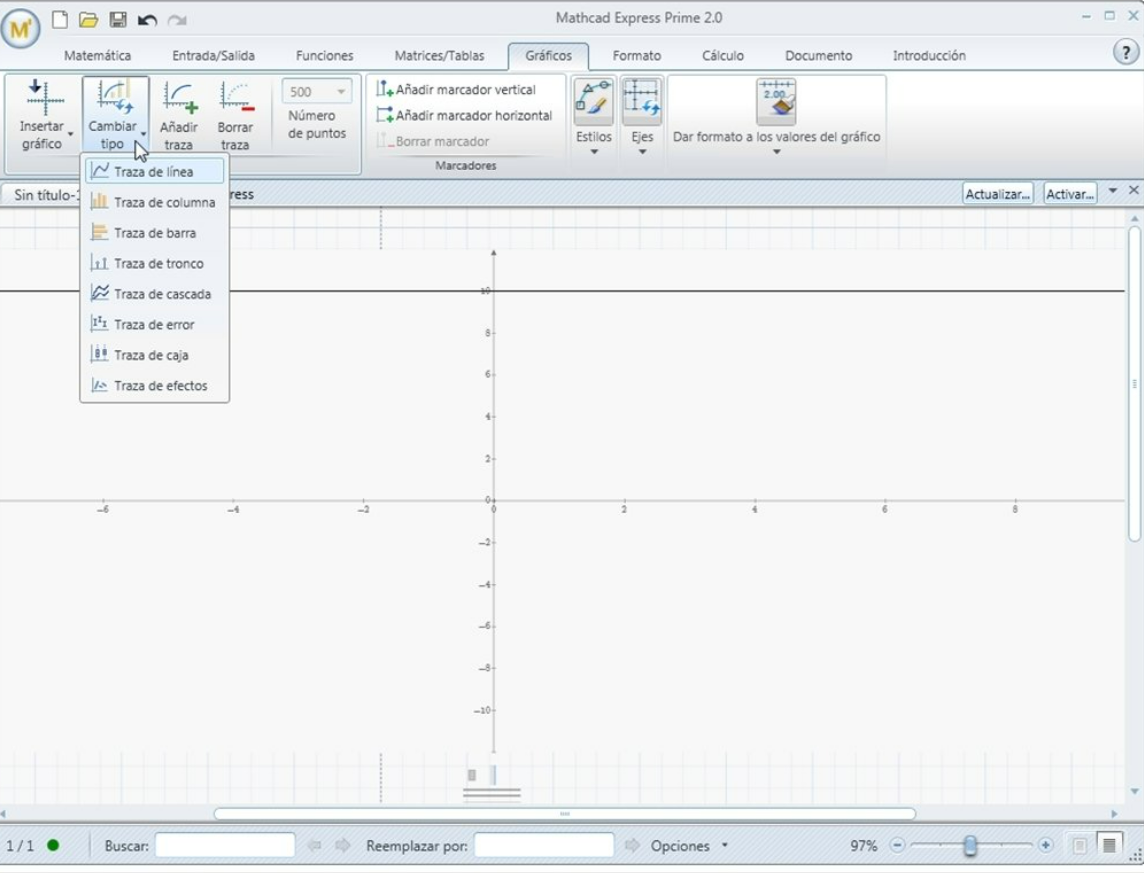Click the horizontal scrollbar
1144x873 pixels.
pyautogui.click(x=565, y=813)
